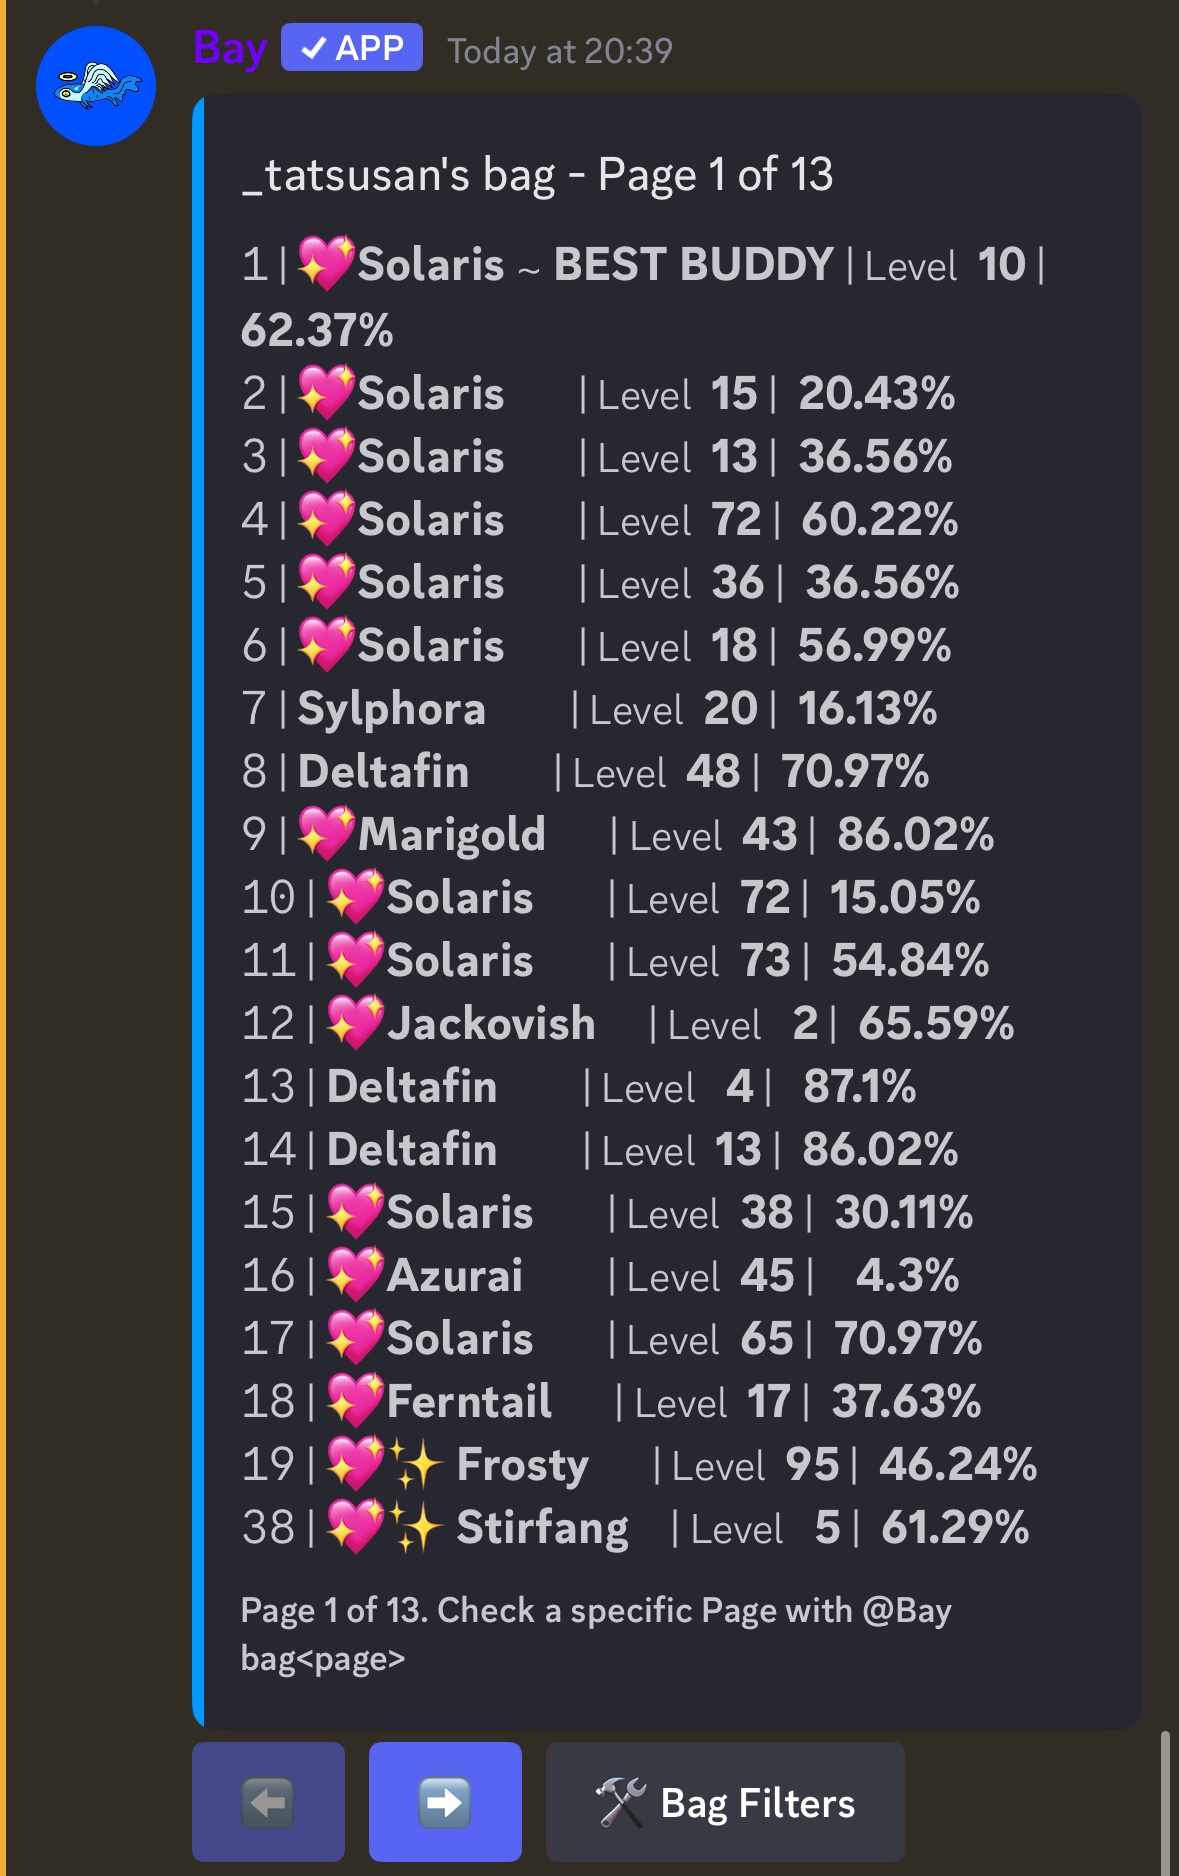Click the heart icon beside Marigold

326,834
